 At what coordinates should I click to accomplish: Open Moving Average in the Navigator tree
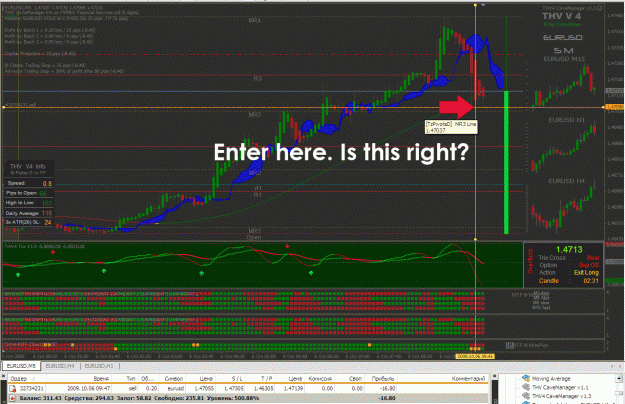pos(551,379)
